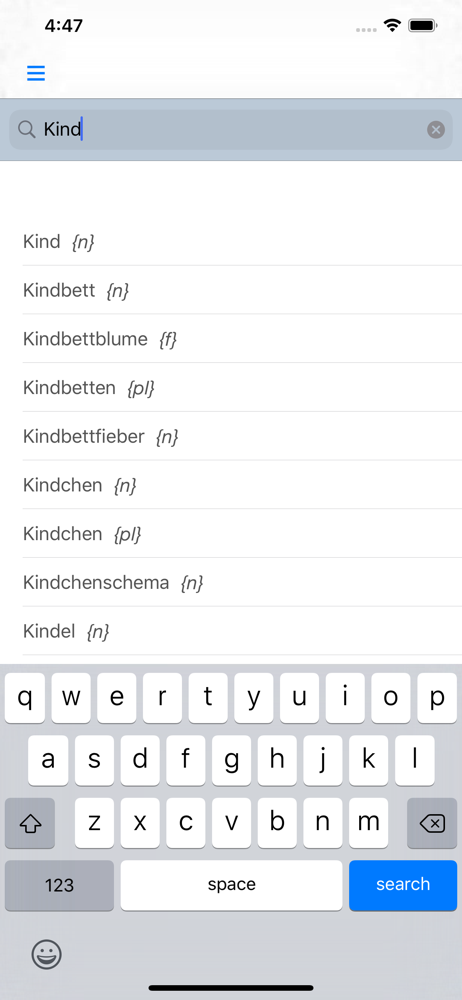
Task: Tap the emoji keyboard icon
Action: [47, 955]
